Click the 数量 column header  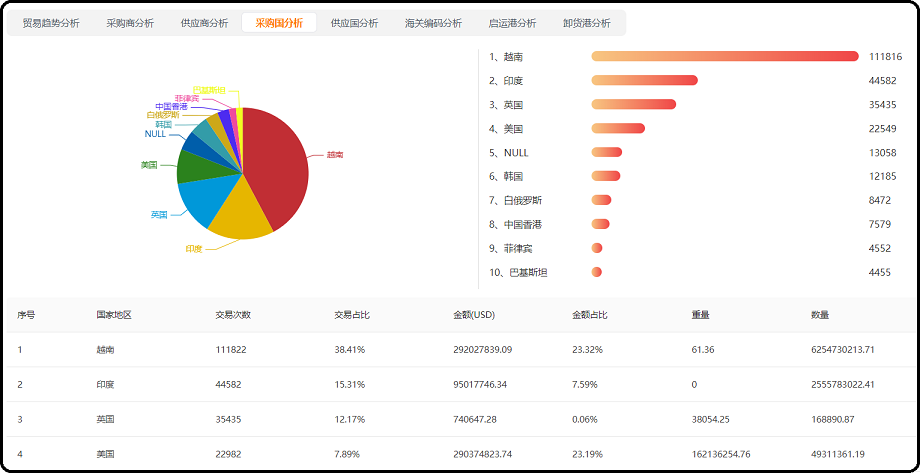[820, 315]
